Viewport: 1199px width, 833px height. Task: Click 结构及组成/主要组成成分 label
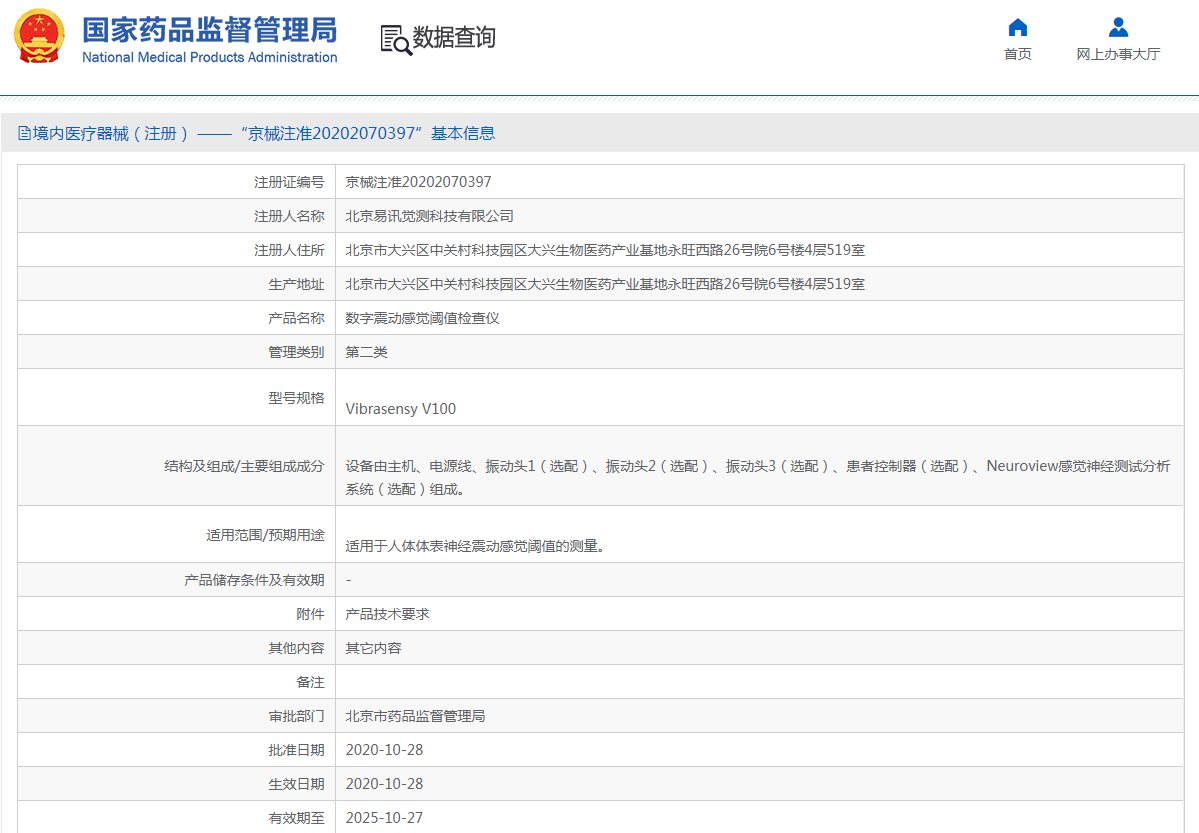tap(244, 466)
